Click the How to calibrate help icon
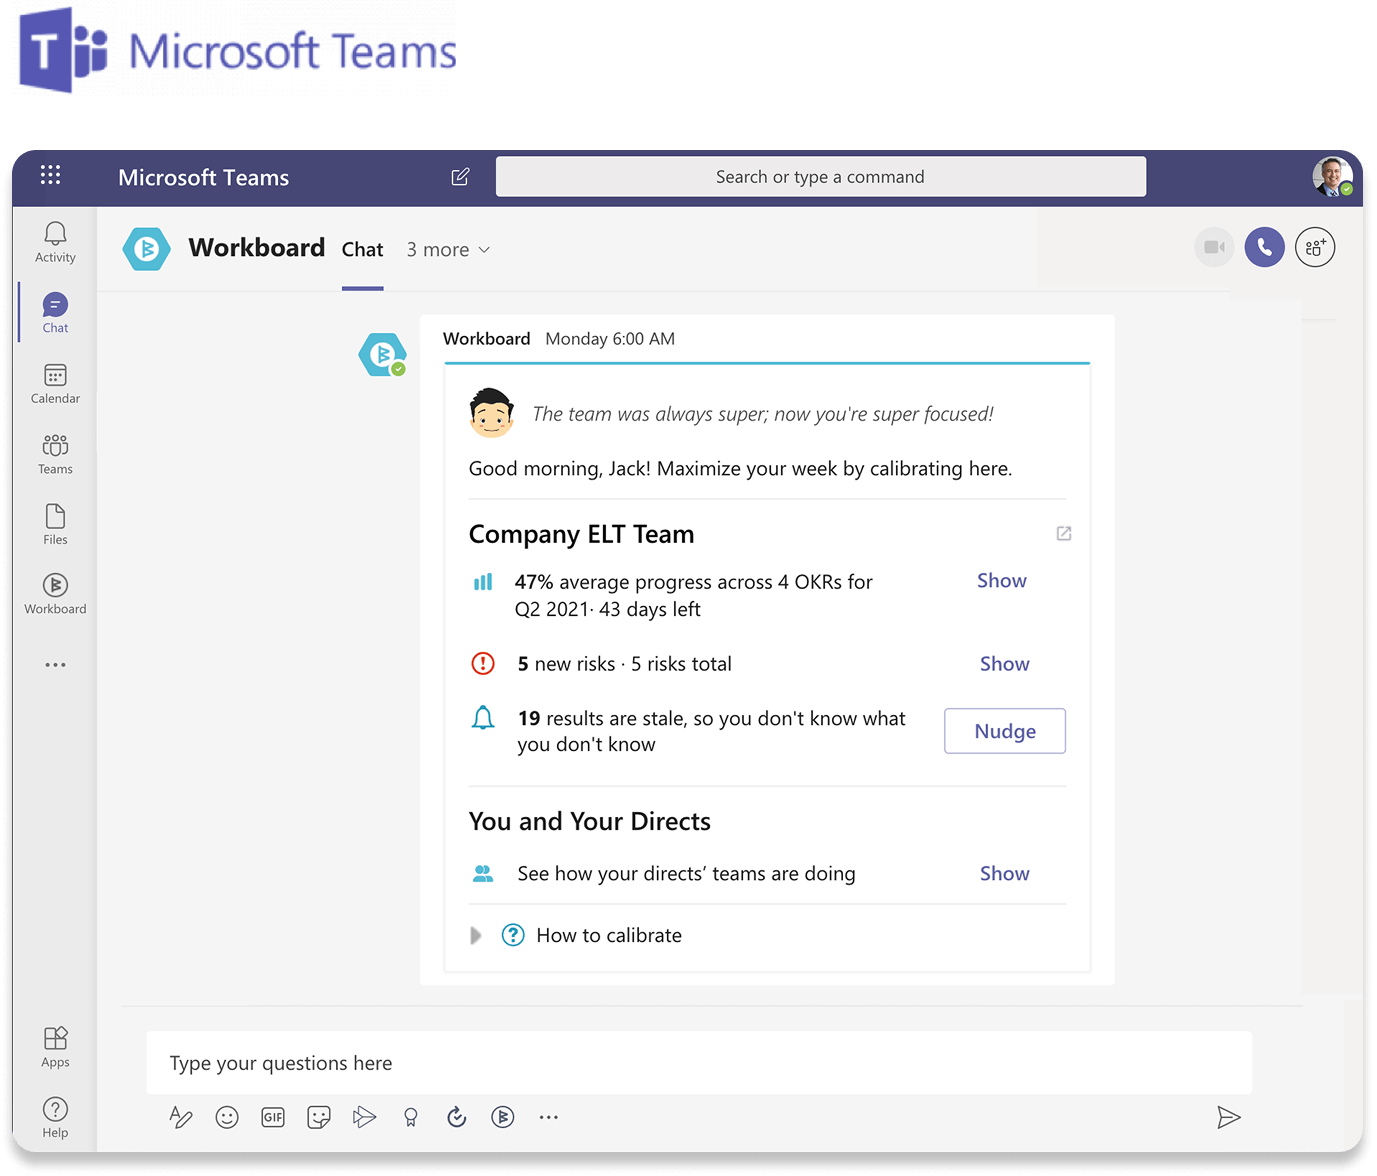The image size is (1377, 1176). click(x=513, y=935)
